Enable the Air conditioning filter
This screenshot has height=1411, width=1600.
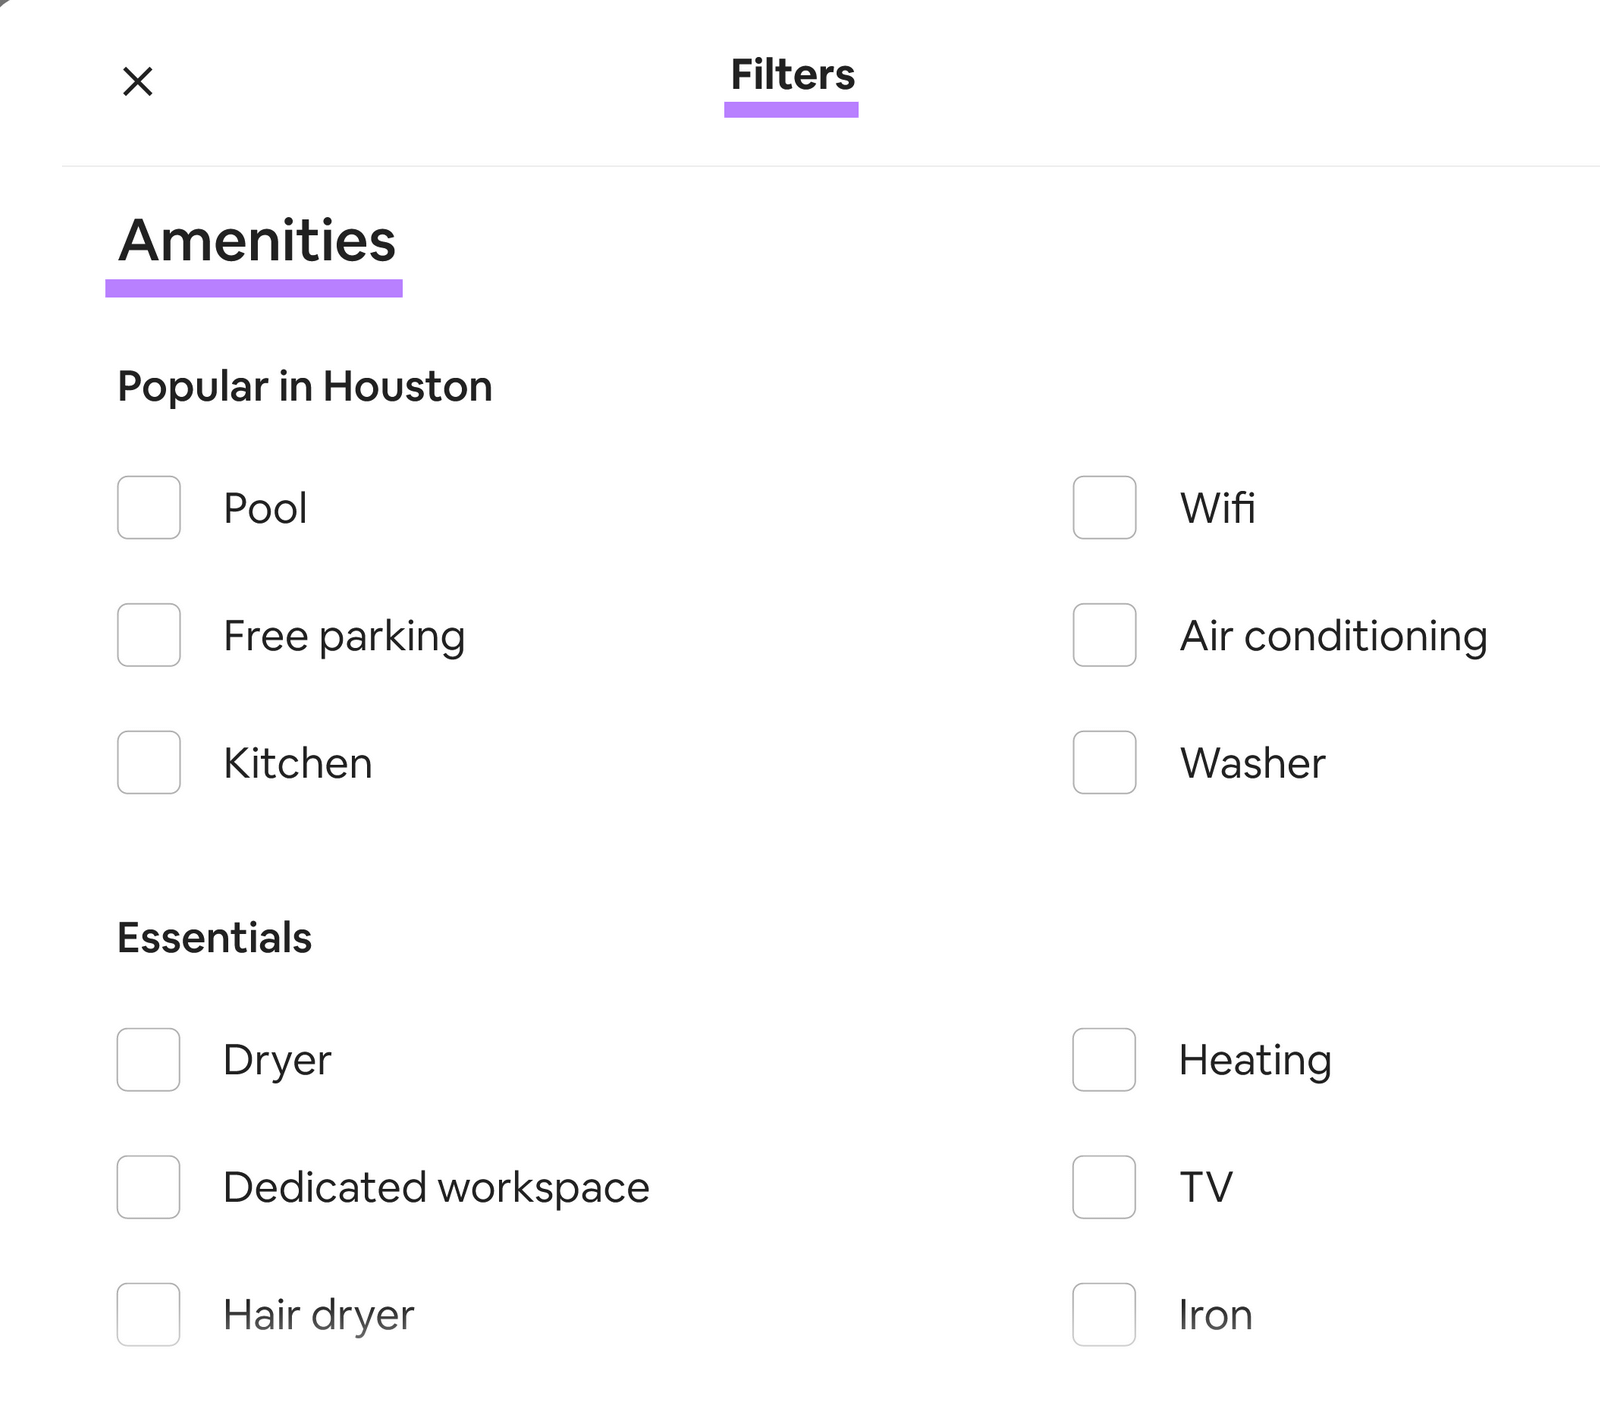pyautogui.click(x=1102, y=635)
